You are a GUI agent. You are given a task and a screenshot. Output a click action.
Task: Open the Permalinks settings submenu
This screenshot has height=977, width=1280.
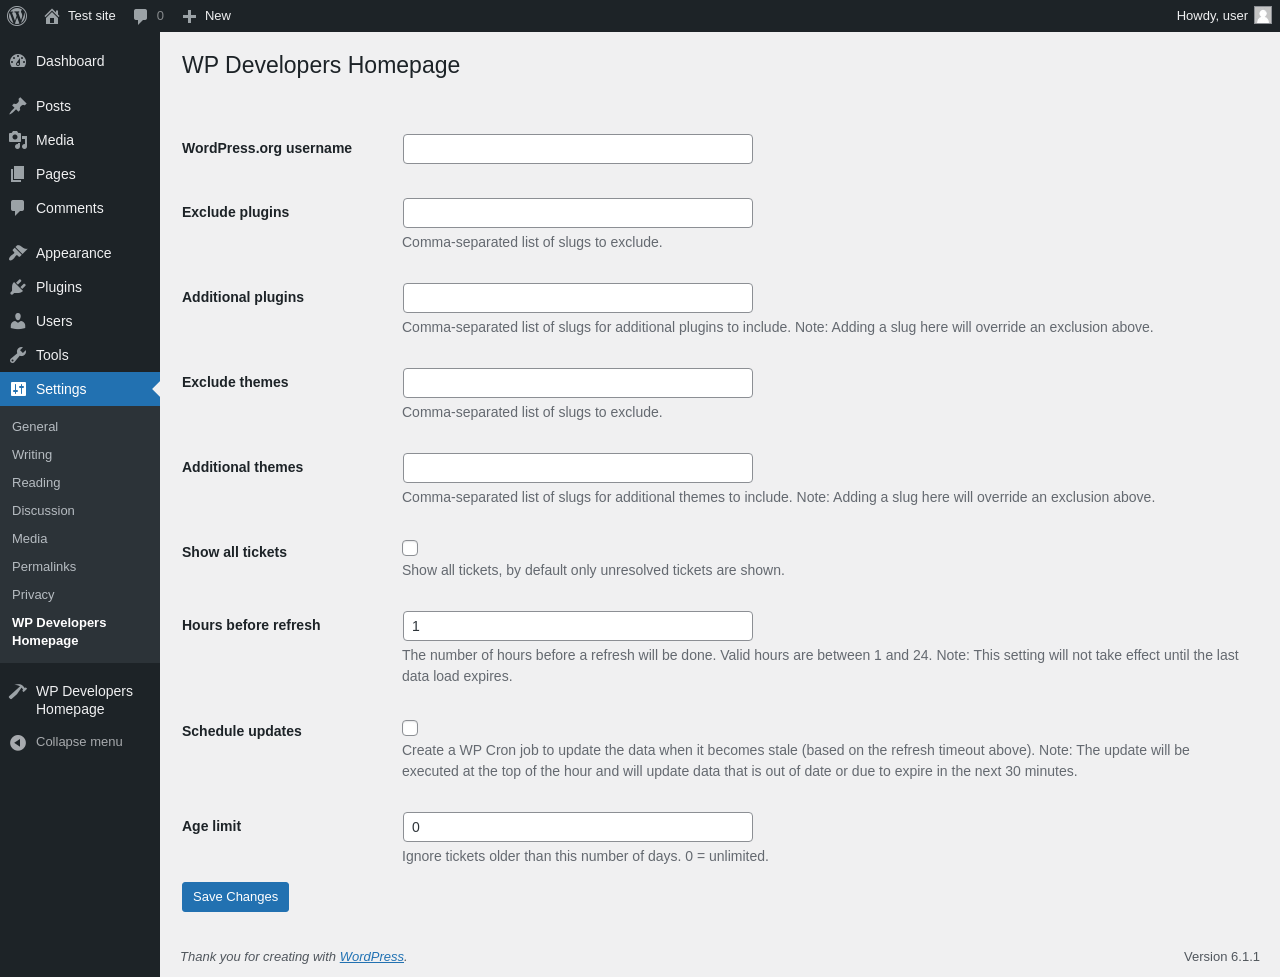pyautogui.click(x=80, y=566)
